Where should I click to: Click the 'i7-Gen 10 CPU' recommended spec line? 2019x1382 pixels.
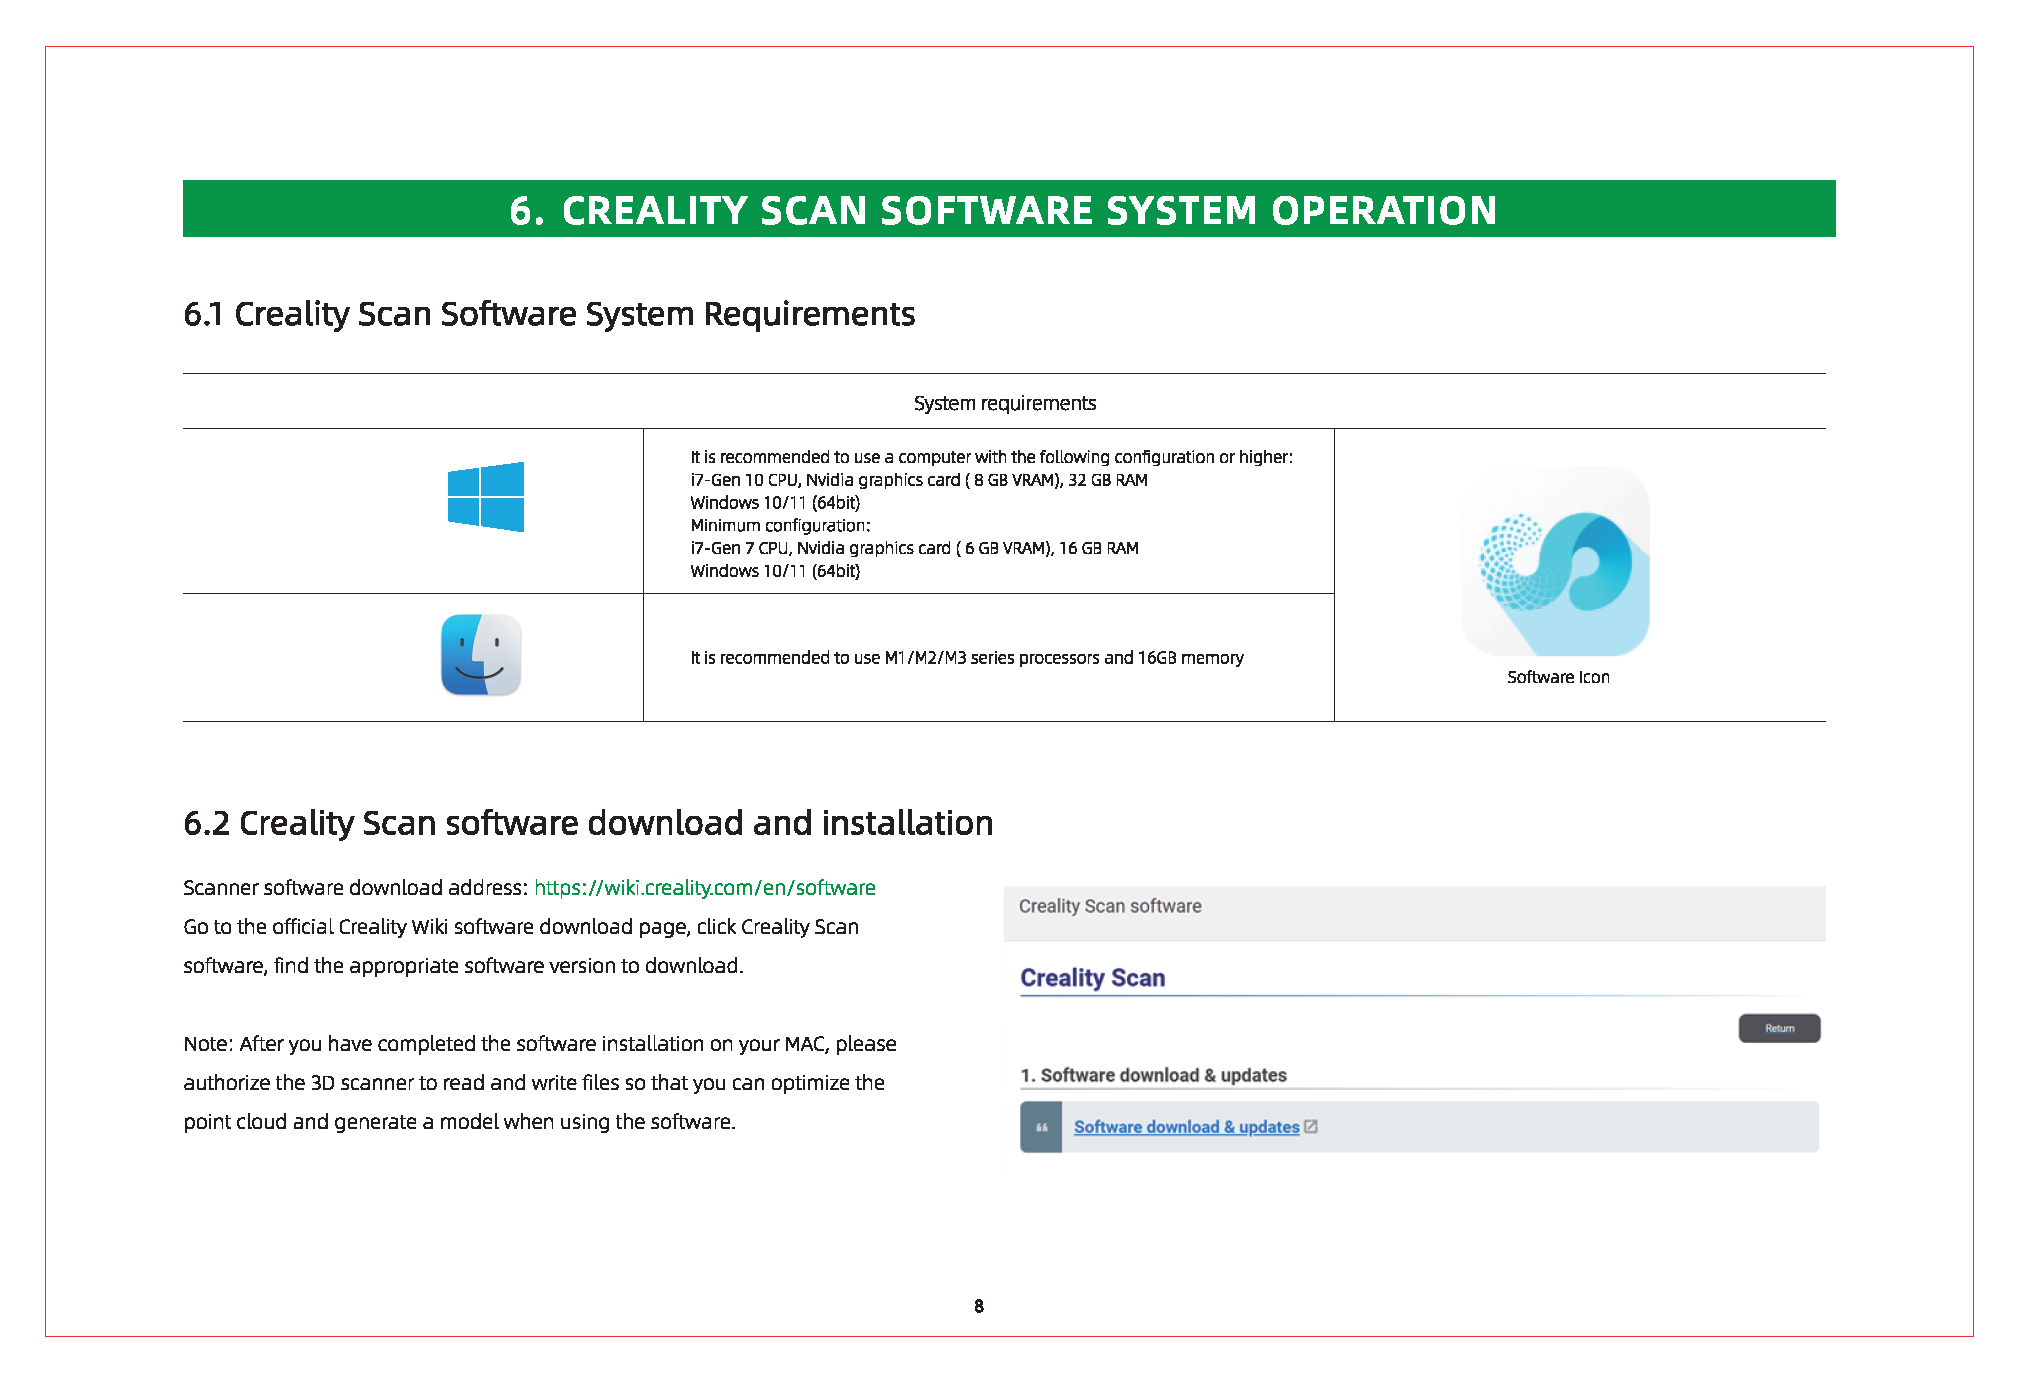point(919,480)
